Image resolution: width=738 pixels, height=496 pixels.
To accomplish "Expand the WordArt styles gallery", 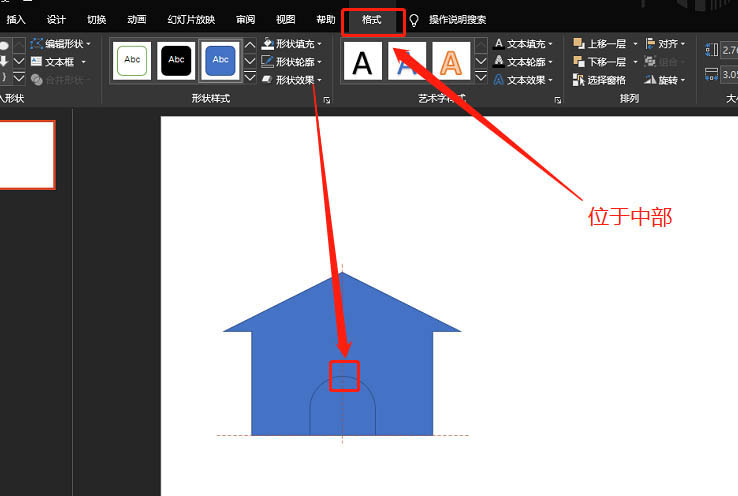I will [481, 77].
